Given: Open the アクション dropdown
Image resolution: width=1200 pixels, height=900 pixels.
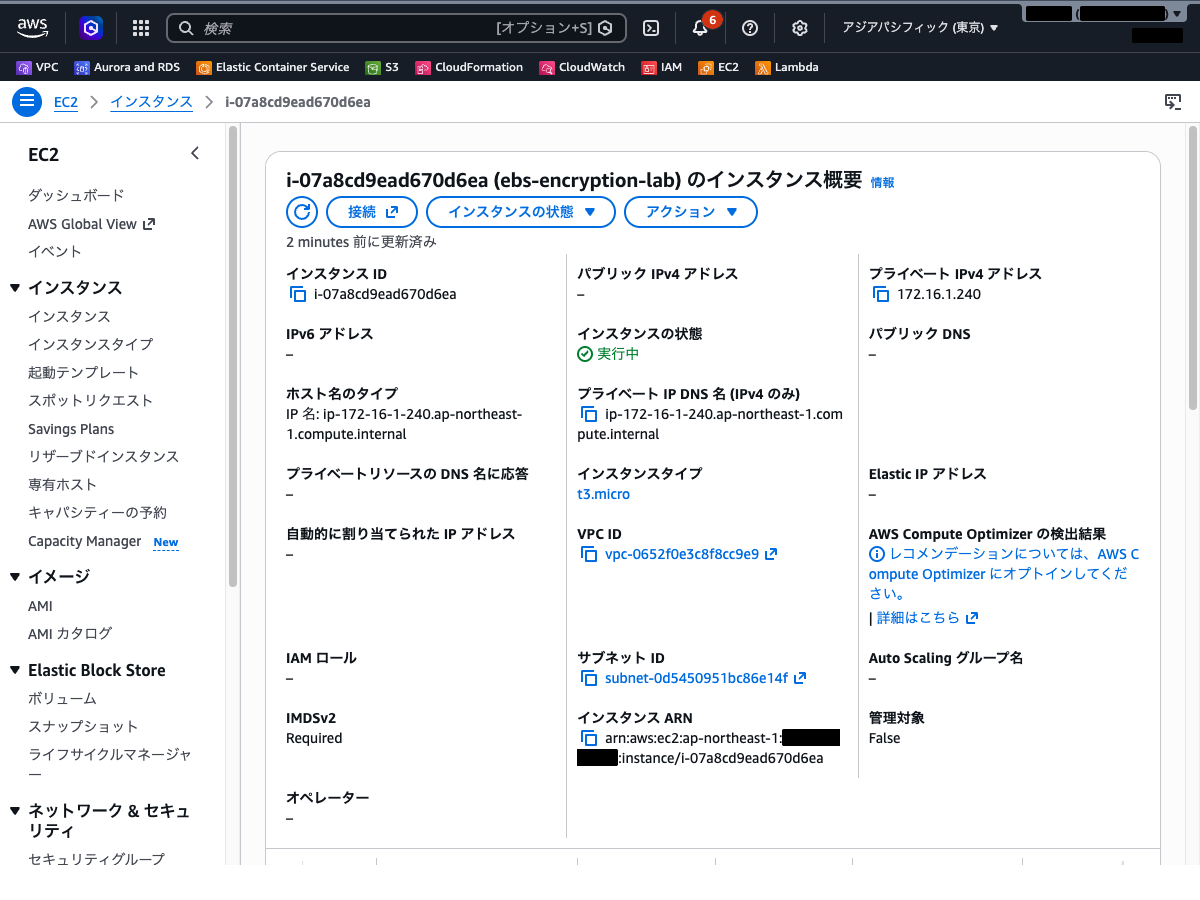Looking at the screenshot, I should click(691, 212).
